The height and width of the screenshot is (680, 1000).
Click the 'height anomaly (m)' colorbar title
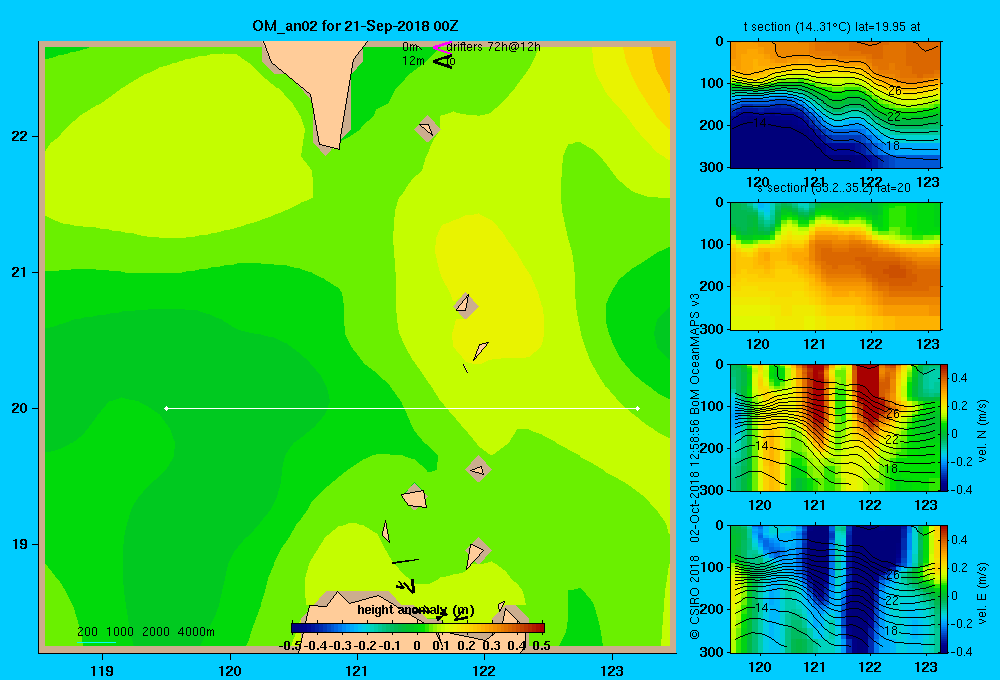click(x=416, y=610)
